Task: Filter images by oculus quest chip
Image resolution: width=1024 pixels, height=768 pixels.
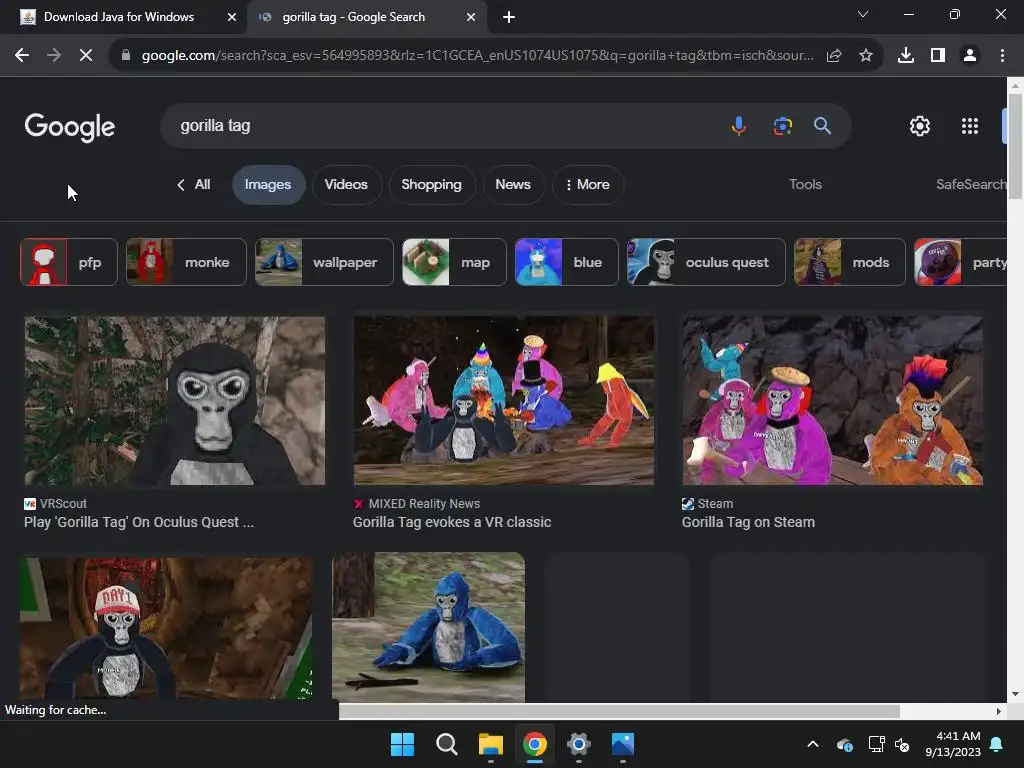Action: pyautogui.click(x=706, y=262)
